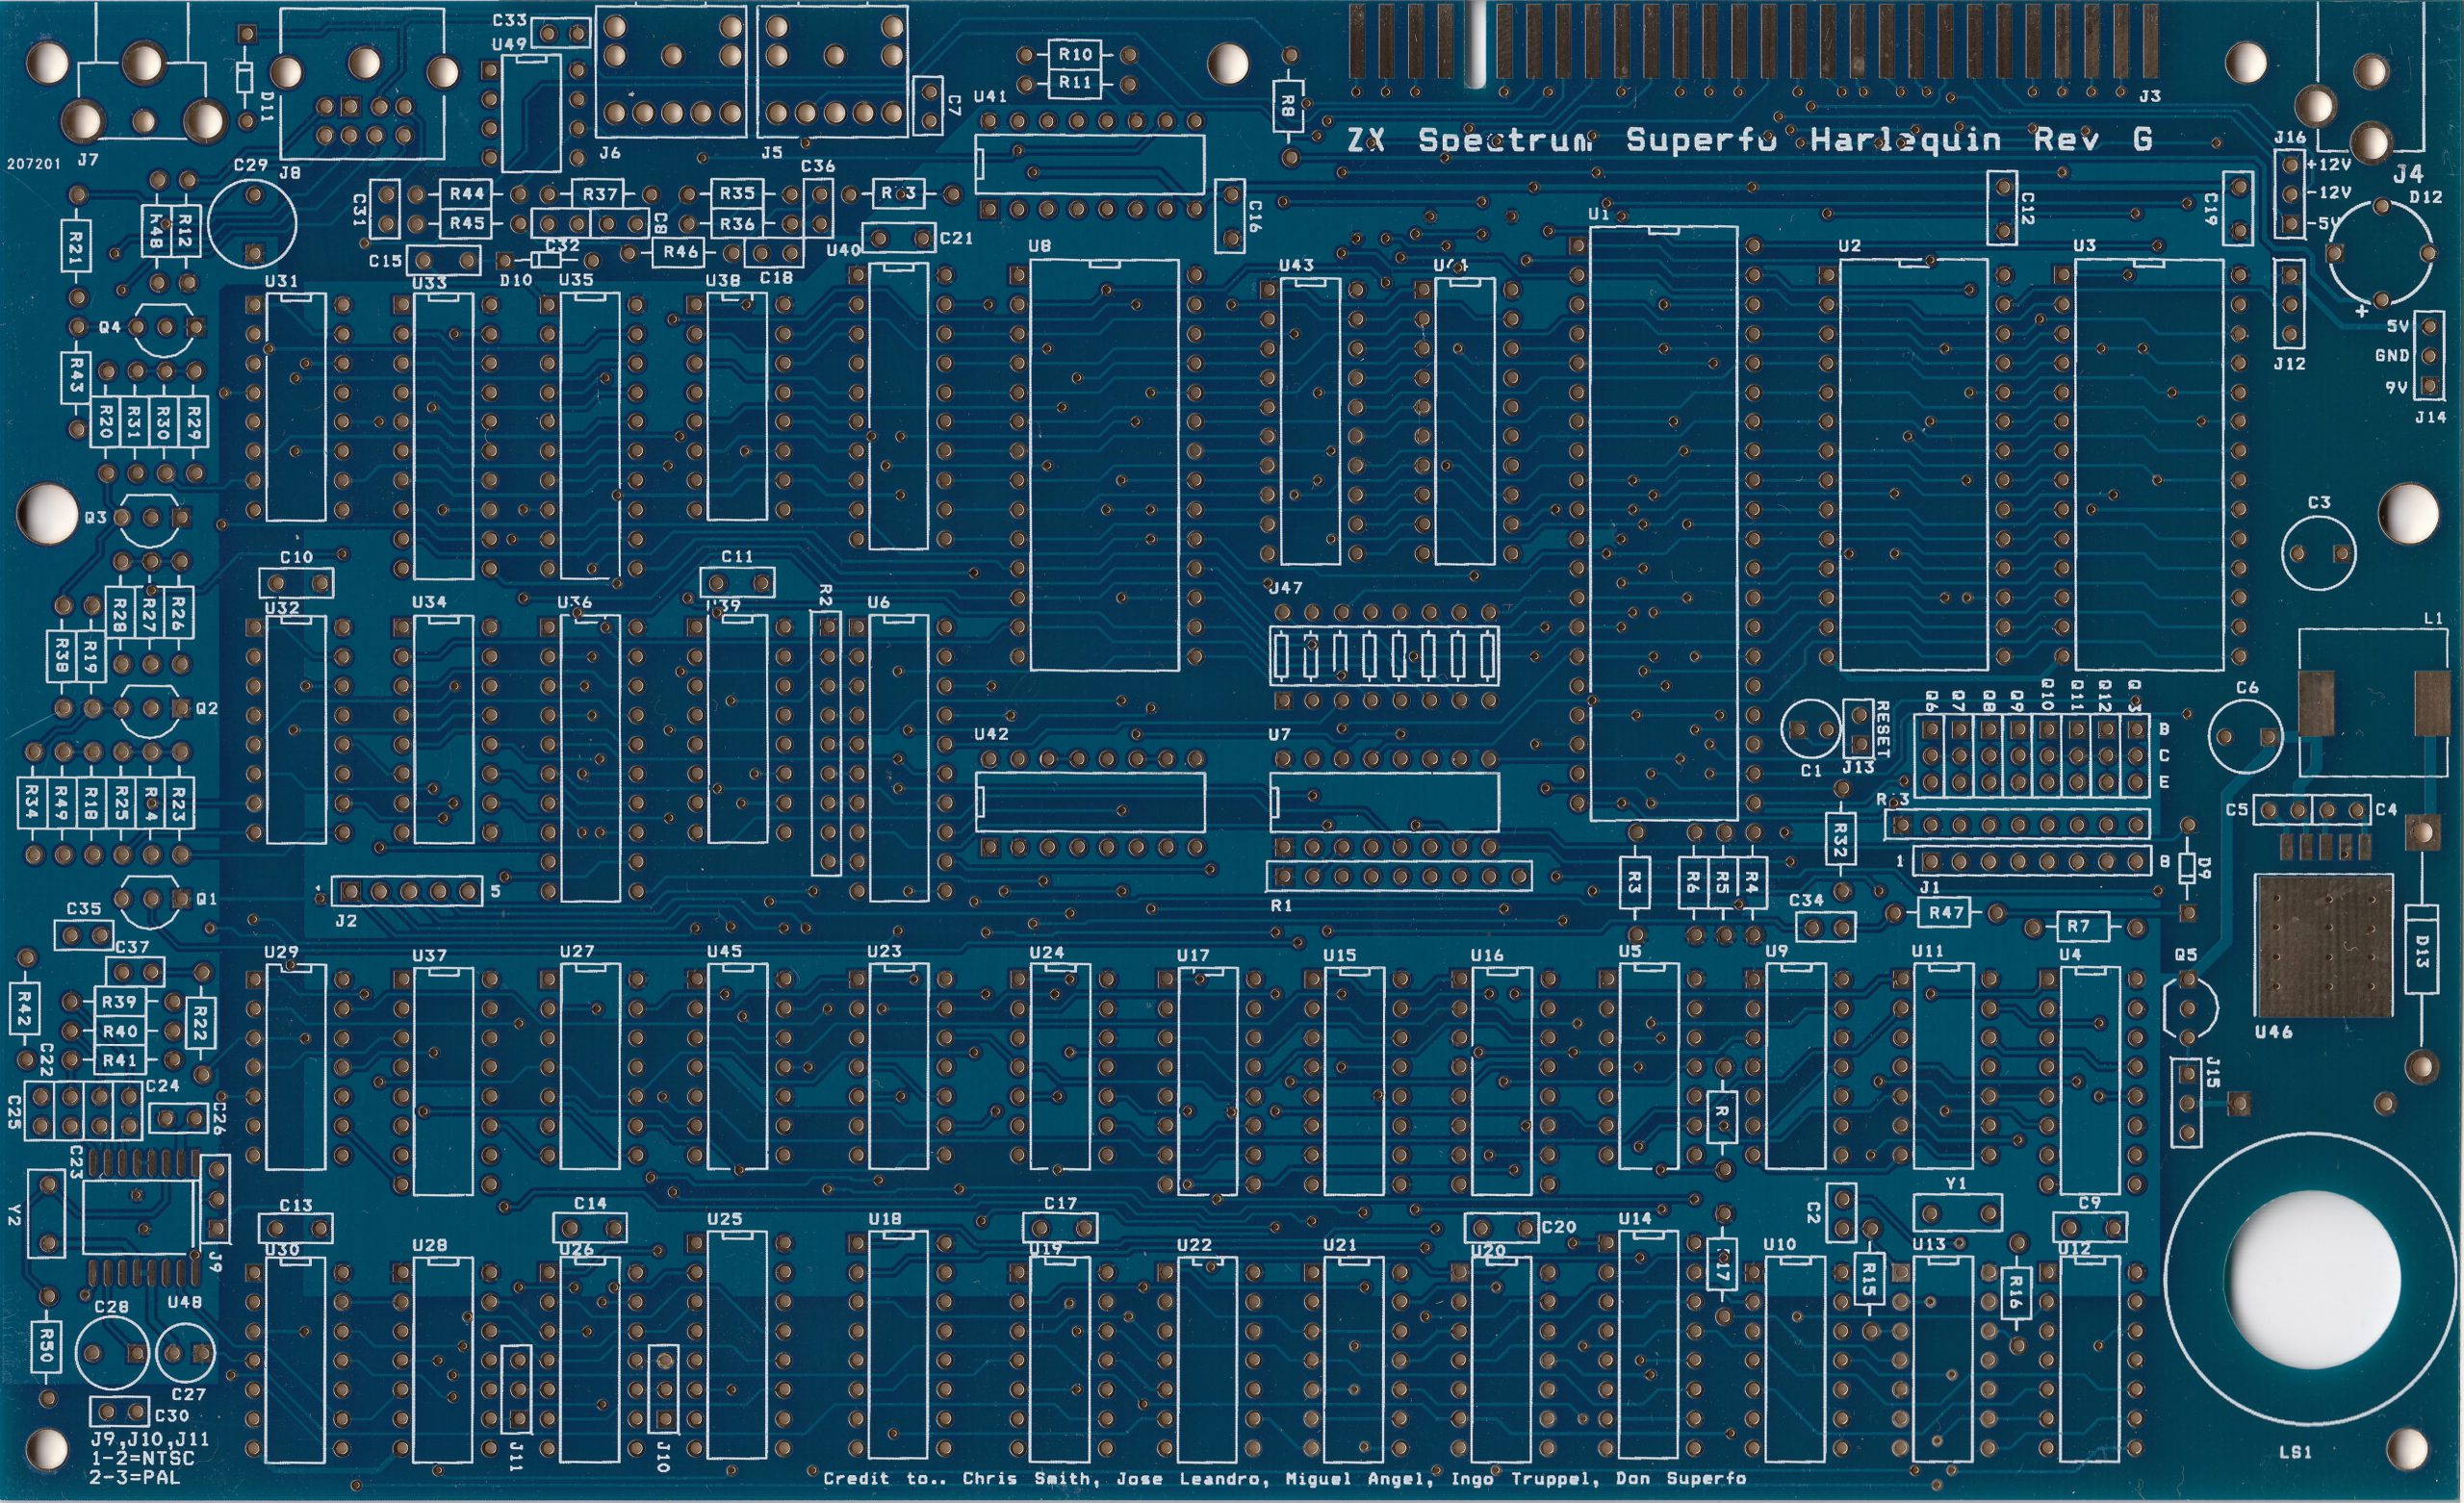2464x1503 pixels.
Task: Click the Q5 transistor label
Action: coord(2186,955)
